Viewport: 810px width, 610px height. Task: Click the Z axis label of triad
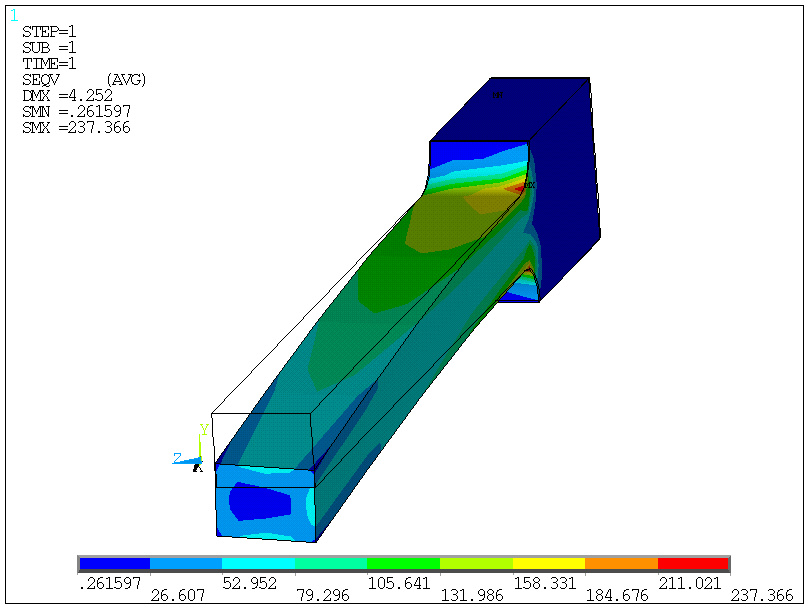[177, 458]
